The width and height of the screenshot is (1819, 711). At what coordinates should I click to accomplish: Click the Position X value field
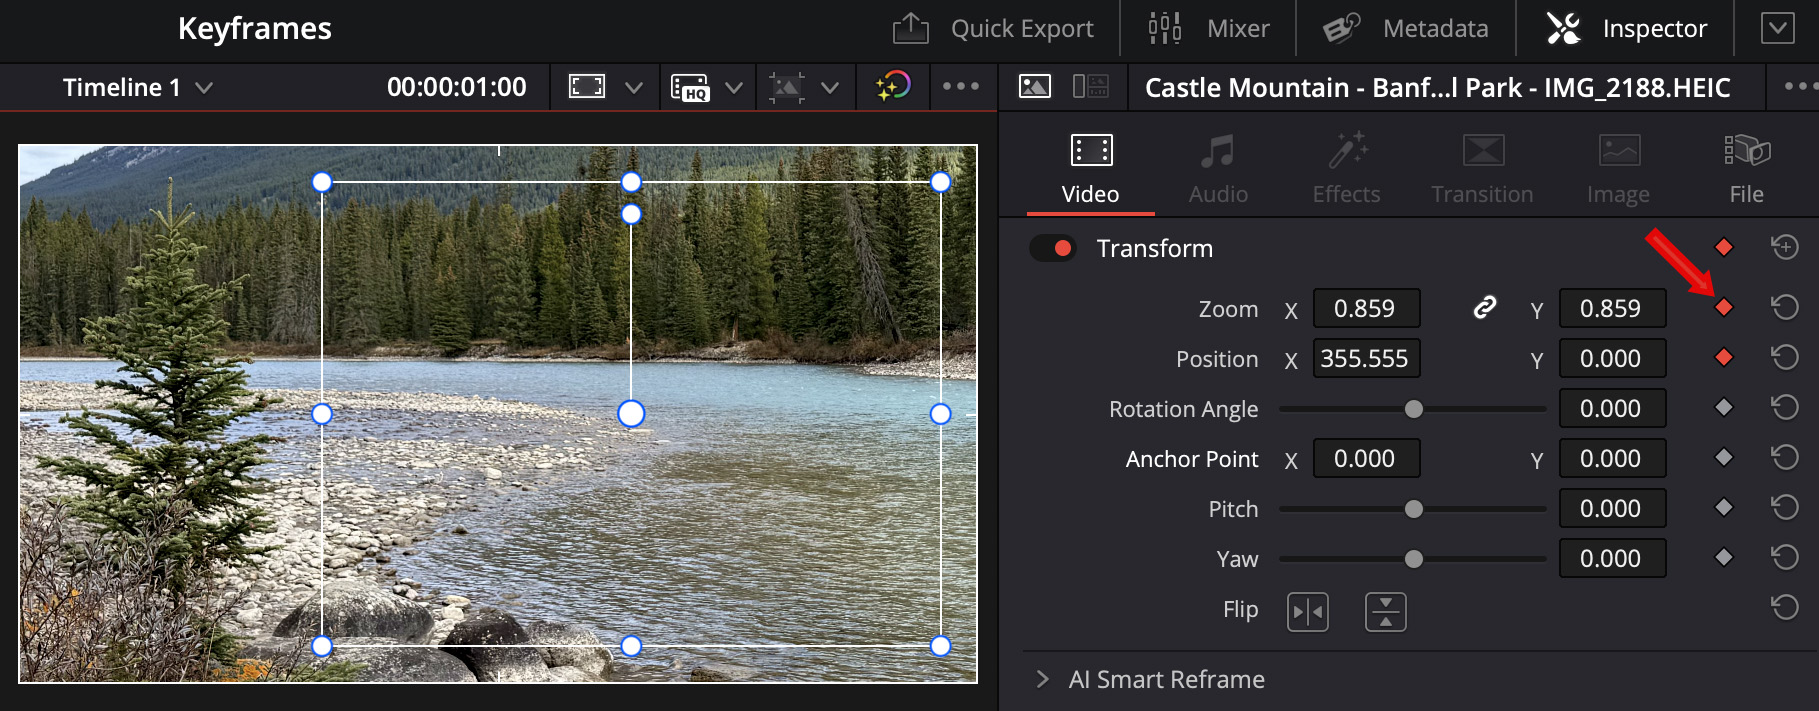[1365, 359]
